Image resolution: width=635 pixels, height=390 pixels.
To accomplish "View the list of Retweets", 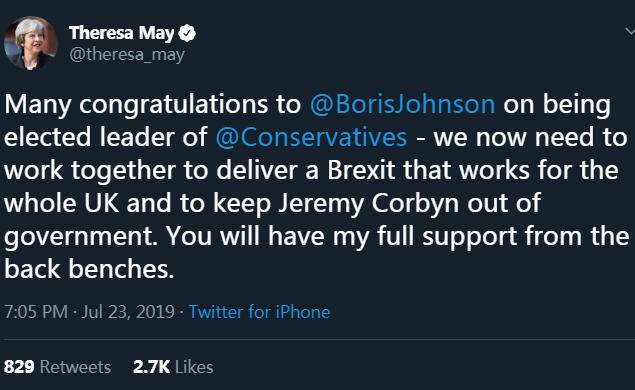I will 57,367.
